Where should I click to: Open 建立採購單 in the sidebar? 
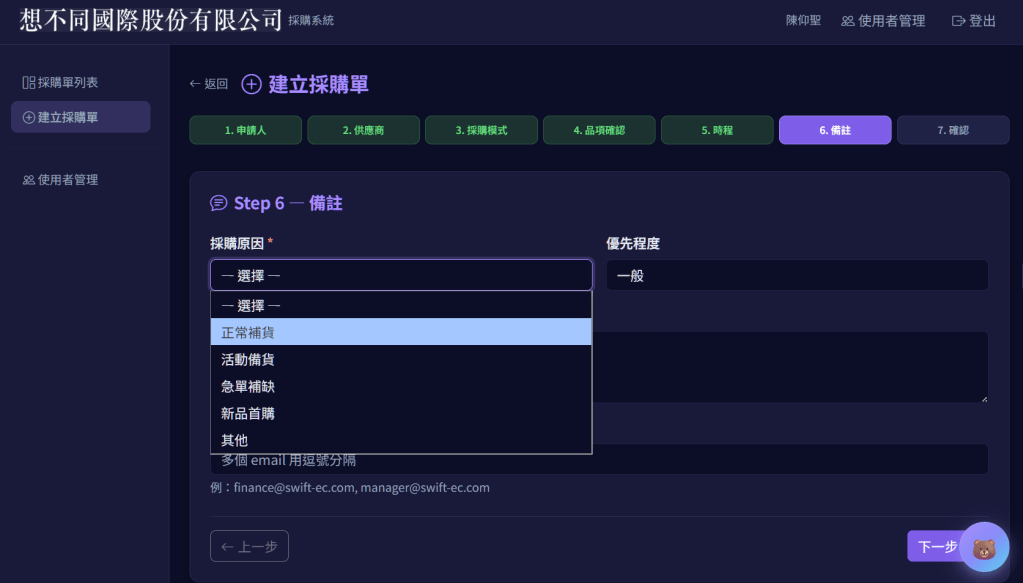(81, 117)
